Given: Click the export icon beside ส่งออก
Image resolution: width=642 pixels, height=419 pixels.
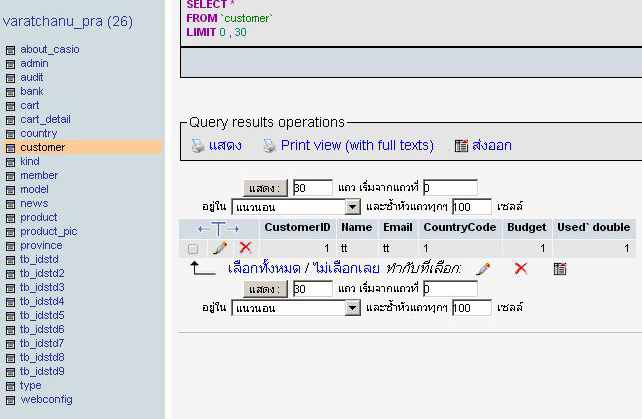Looking at the screenshot, I should 461,145.
